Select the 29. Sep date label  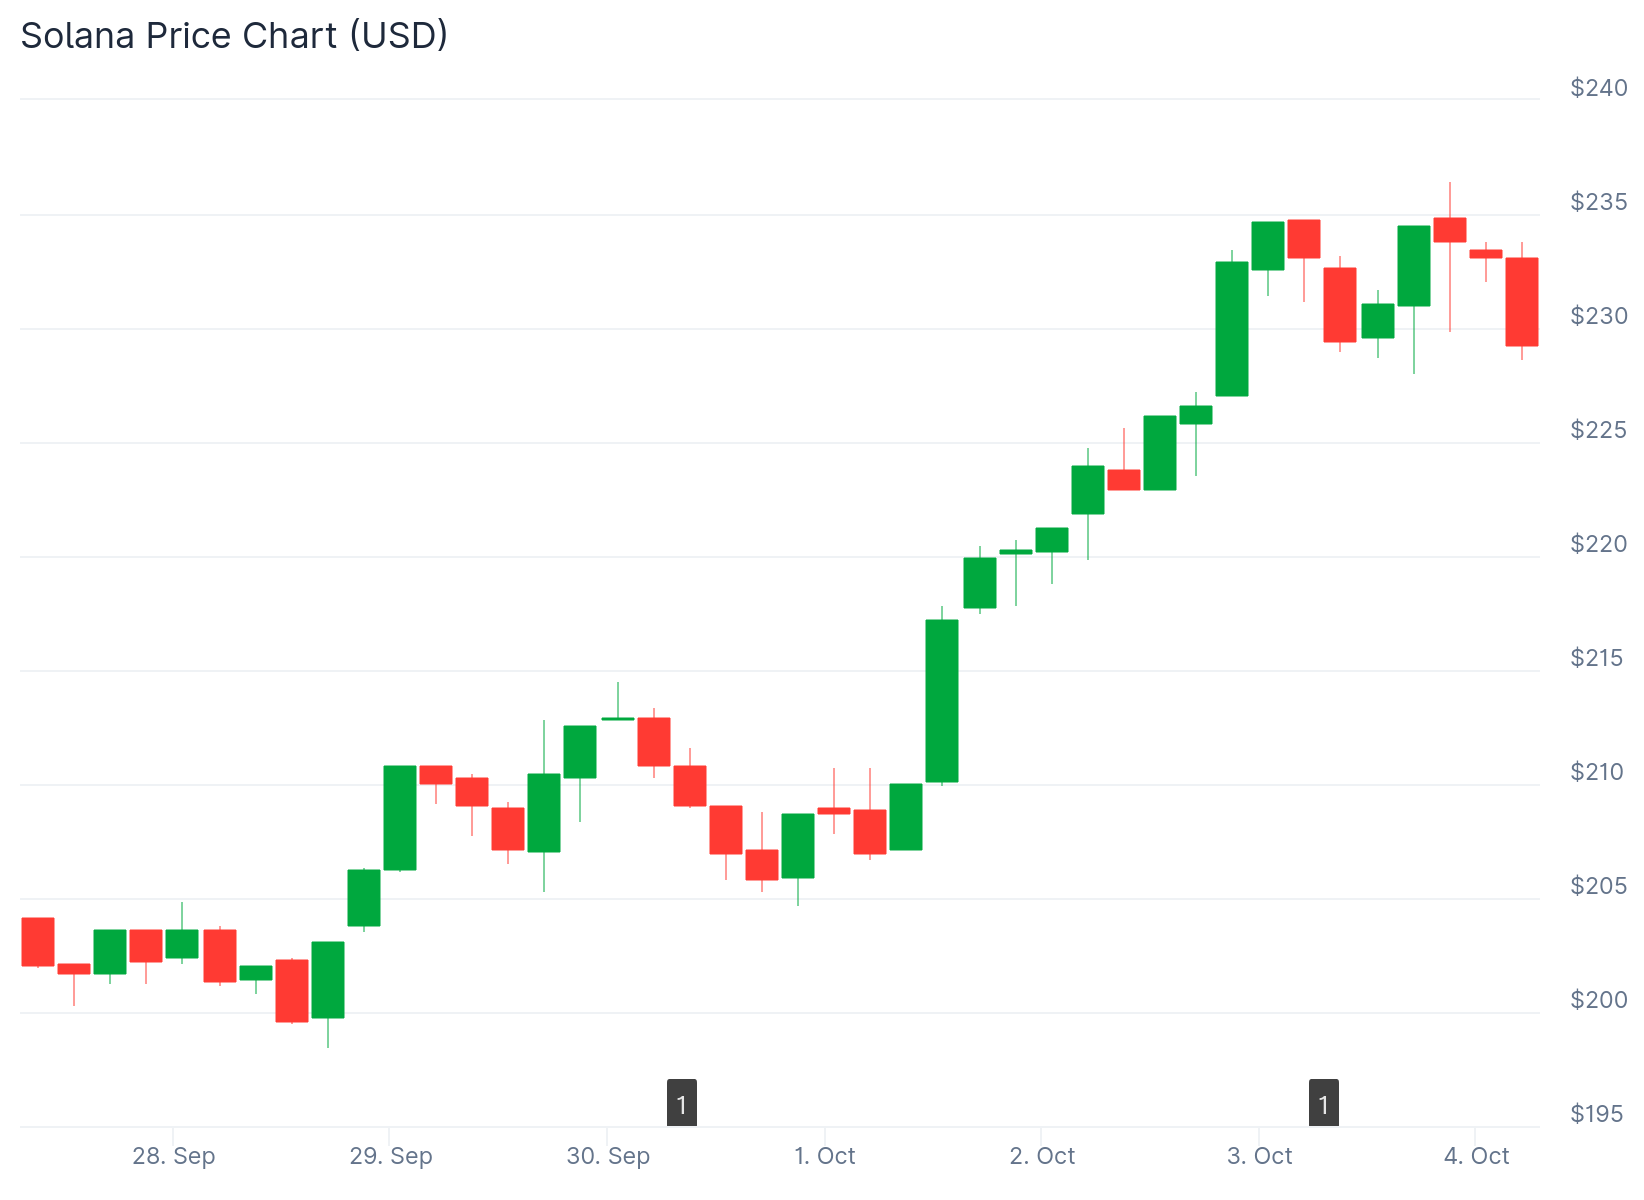391,1156
